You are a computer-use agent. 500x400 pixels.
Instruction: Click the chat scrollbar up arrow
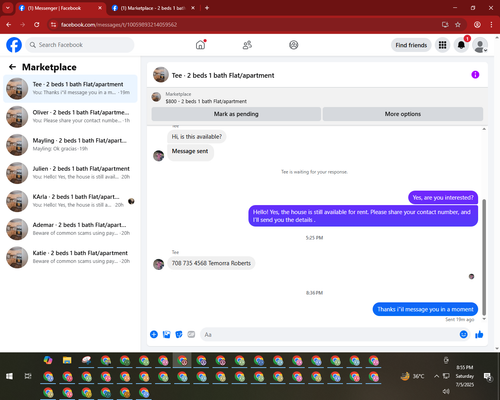[484, 129]
